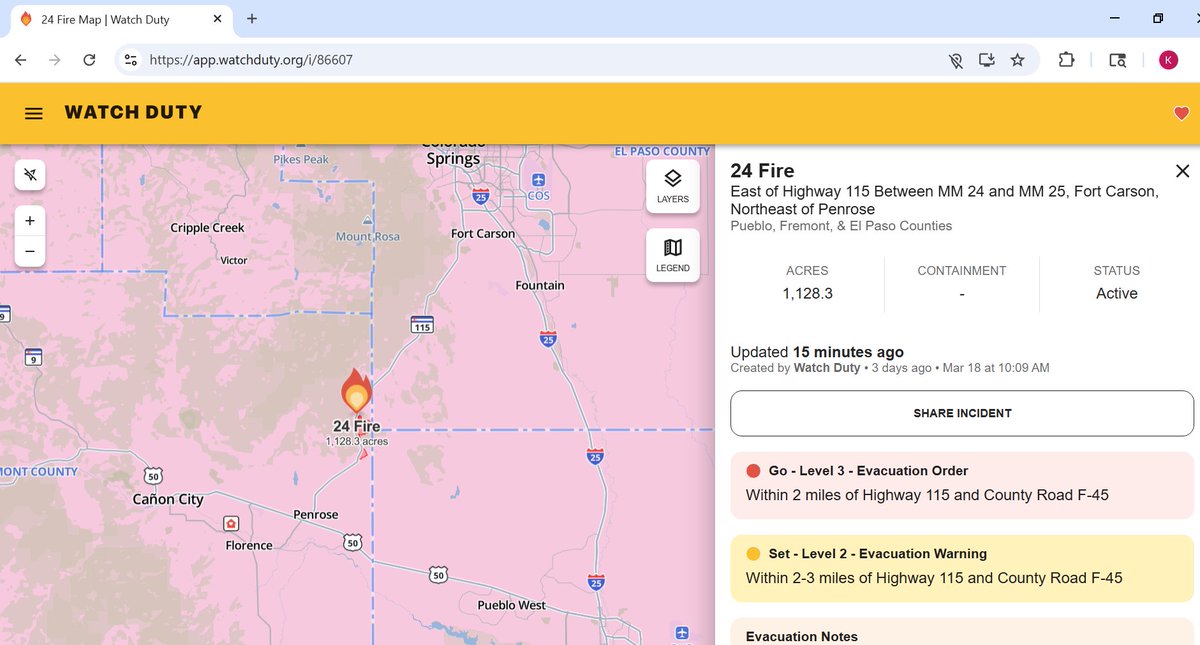
Task: Click the Fountain map label
Action: point(540,286)
